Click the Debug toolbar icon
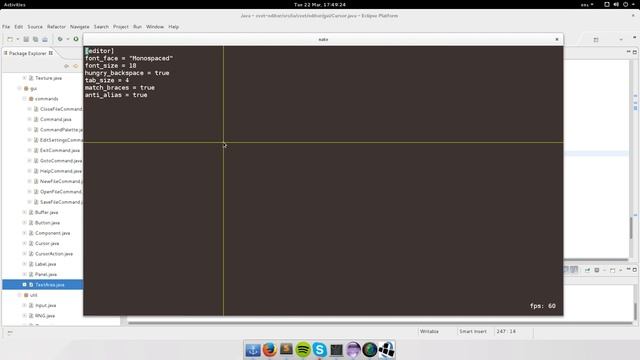Image resolution: width=640 pixels, height=360 pixels. point(60,39)
